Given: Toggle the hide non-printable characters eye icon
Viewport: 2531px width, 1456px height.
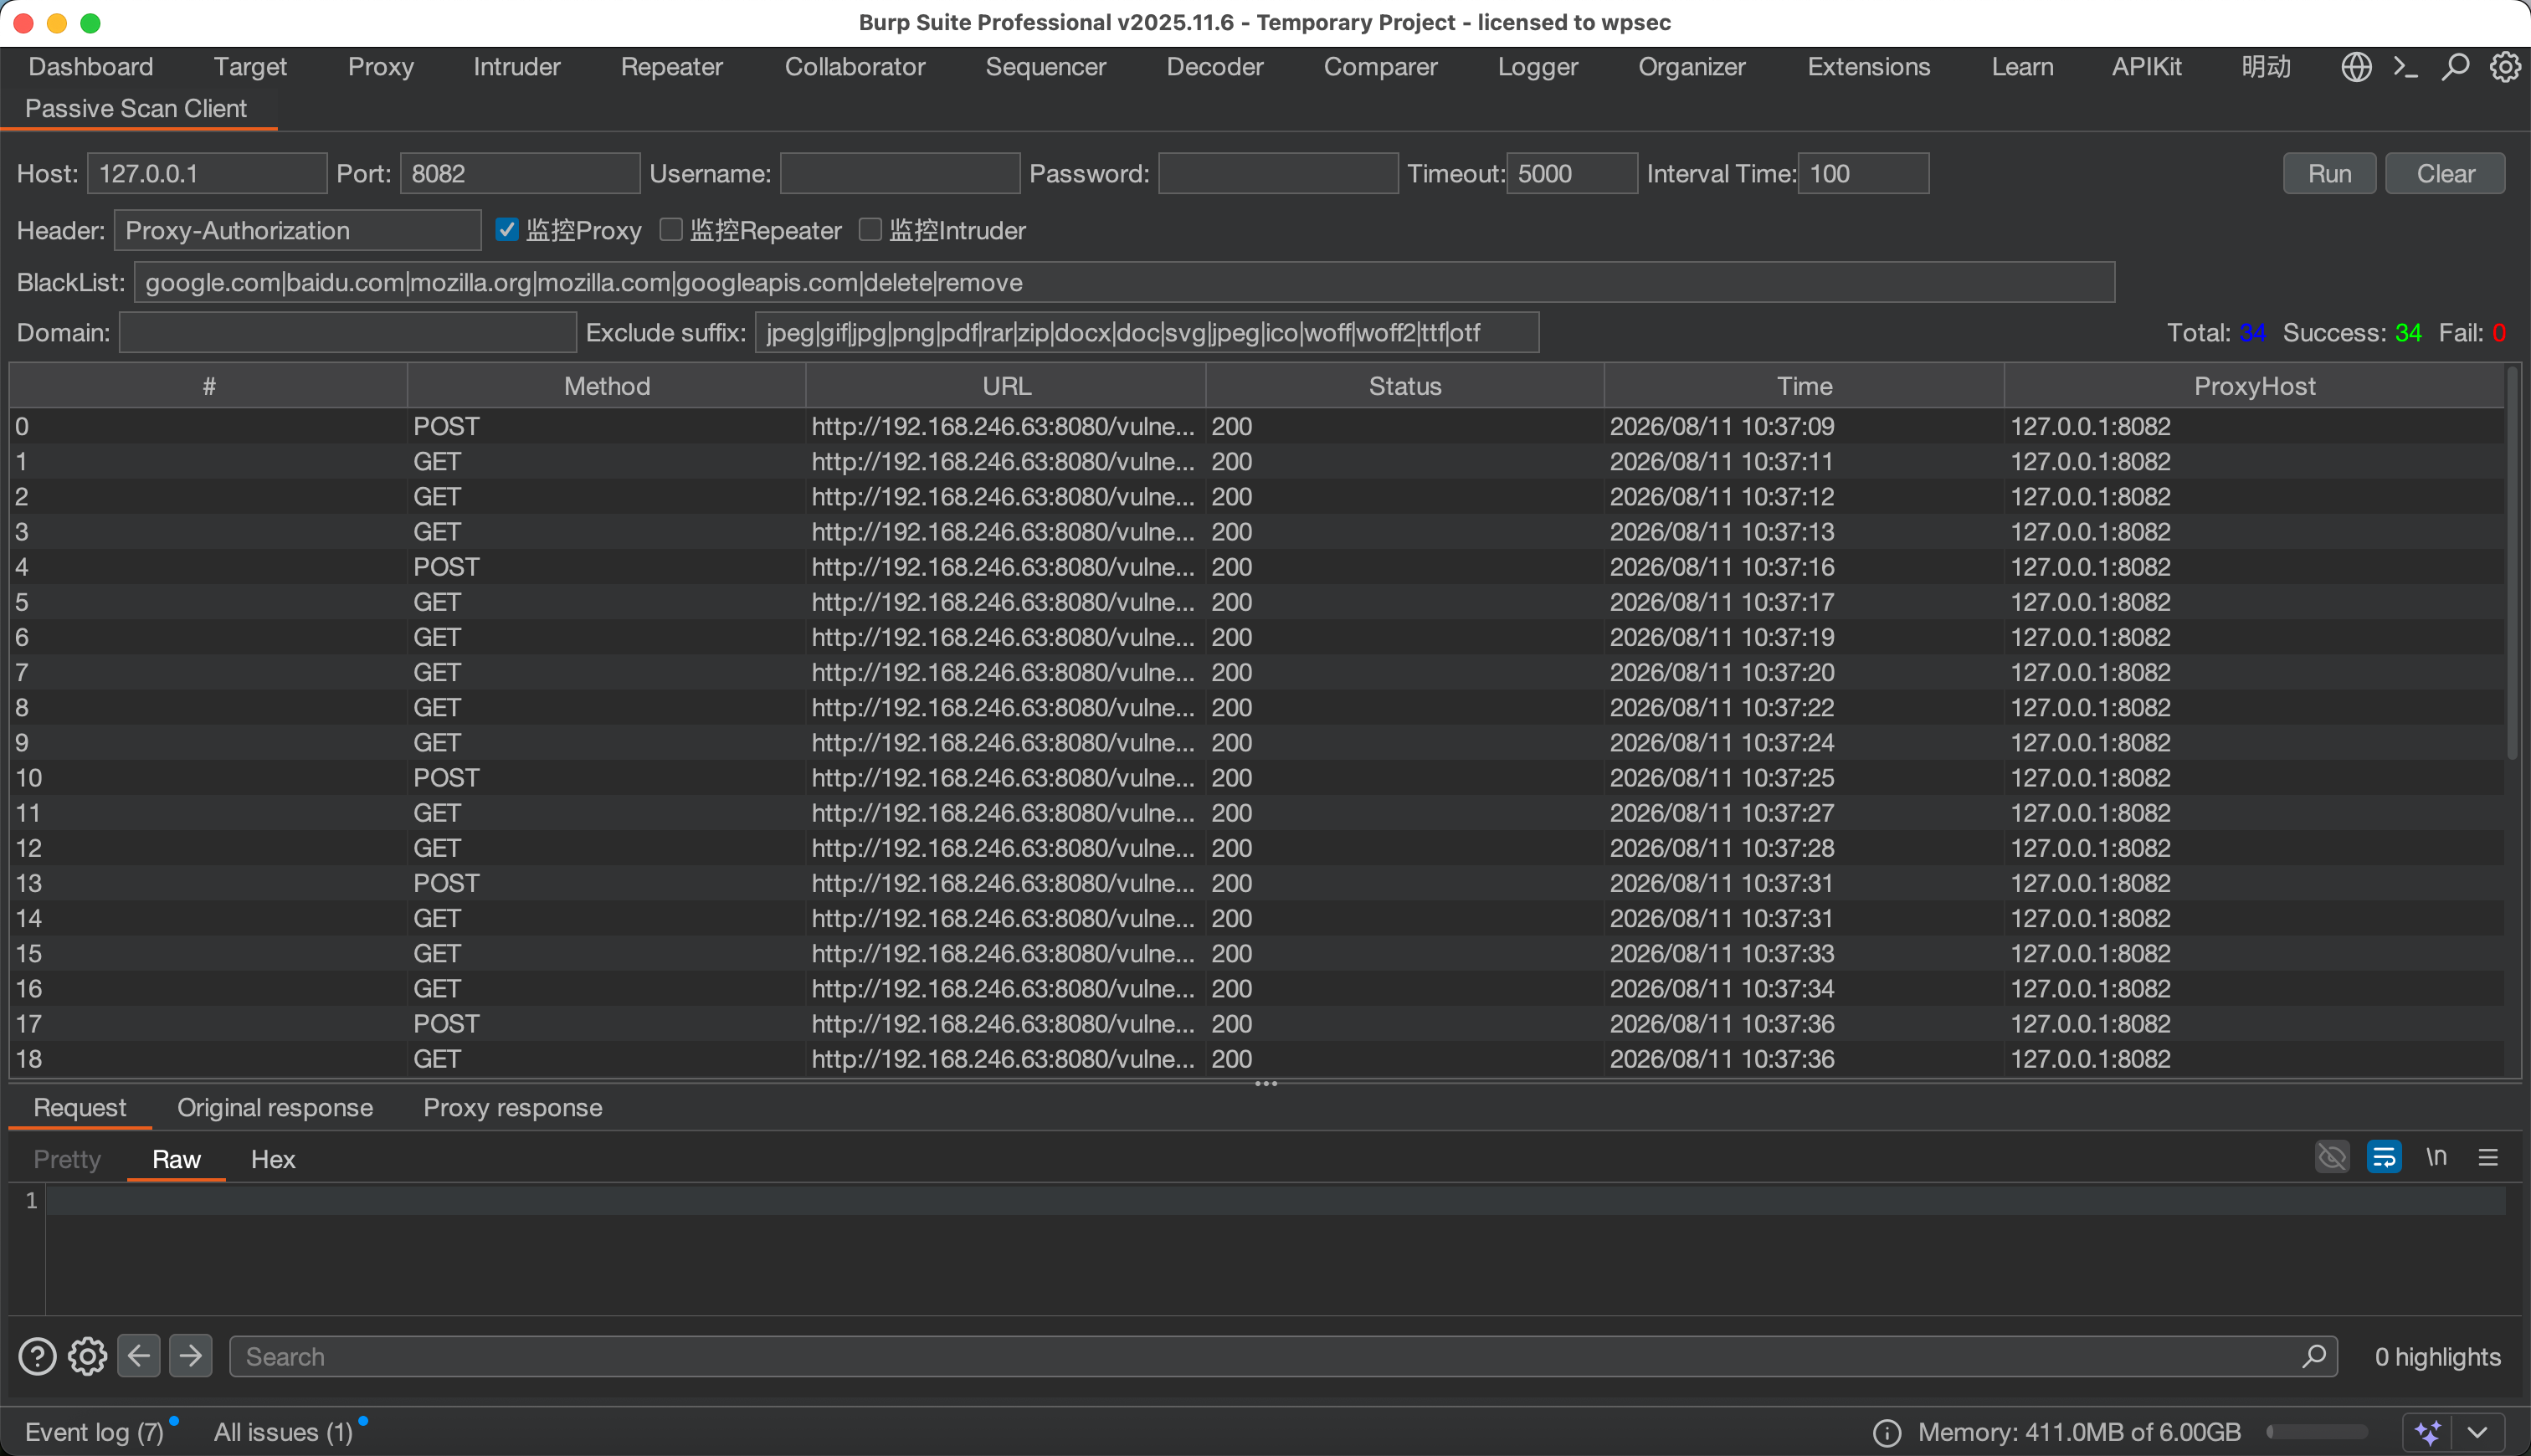Looking at the screenshot, I should click(x=2332, y=1158).
